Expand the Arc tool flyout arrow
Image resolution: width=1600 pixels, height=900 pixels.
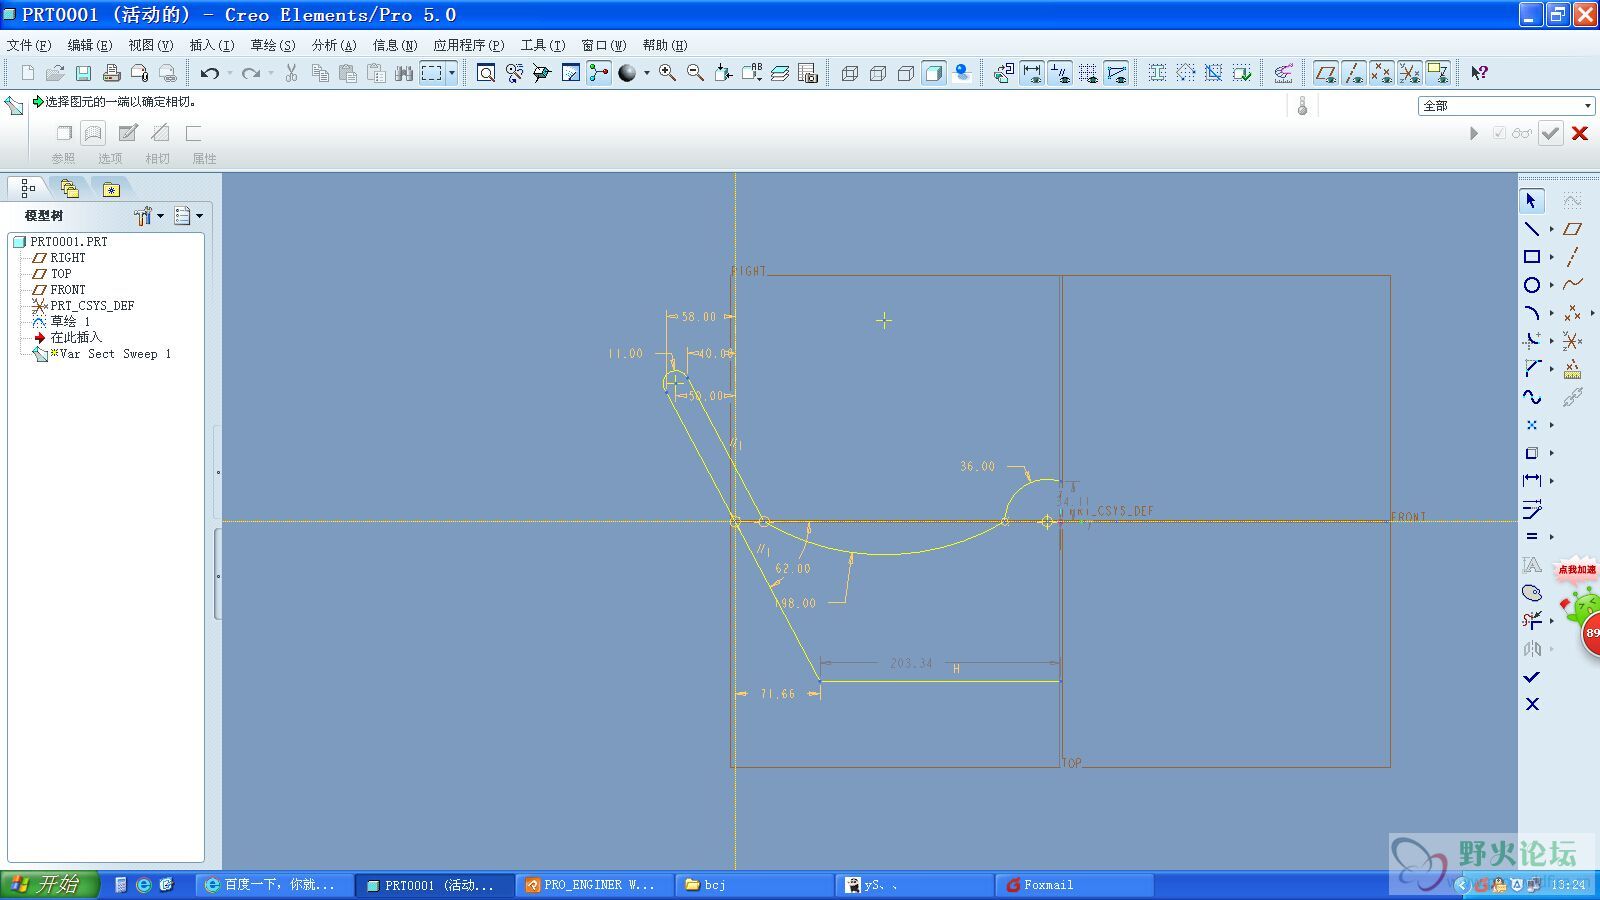point(1552,313)
